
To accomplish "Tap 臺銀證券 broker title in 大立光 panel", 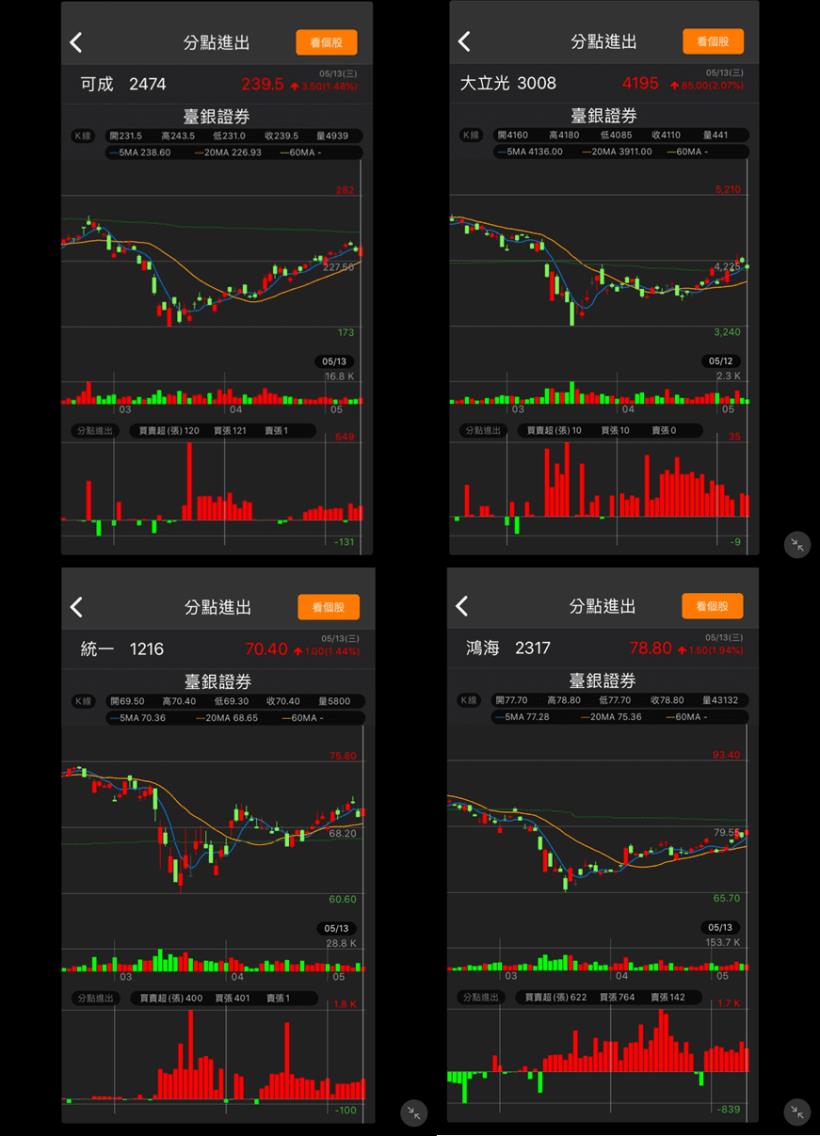I will pos(604,115).
